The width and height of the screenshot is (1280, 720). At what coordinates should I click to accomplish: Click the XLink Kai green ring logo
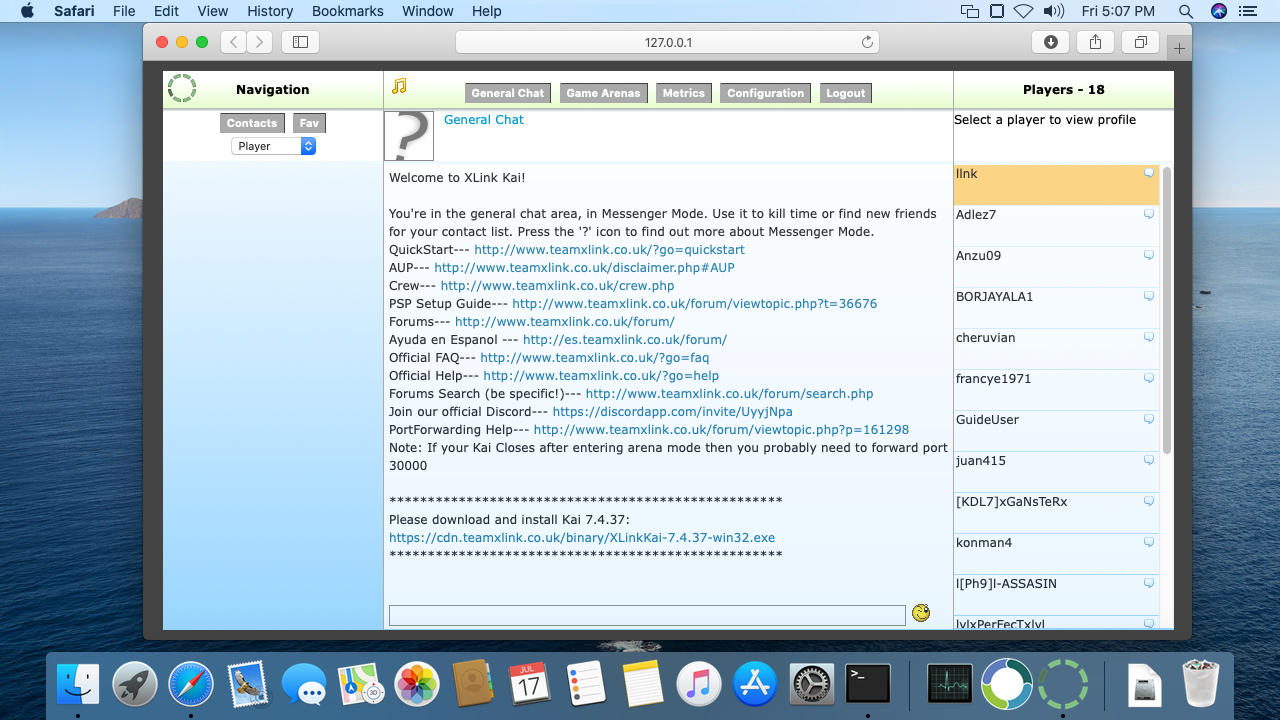pyautogui.click(x=182, y=88)
